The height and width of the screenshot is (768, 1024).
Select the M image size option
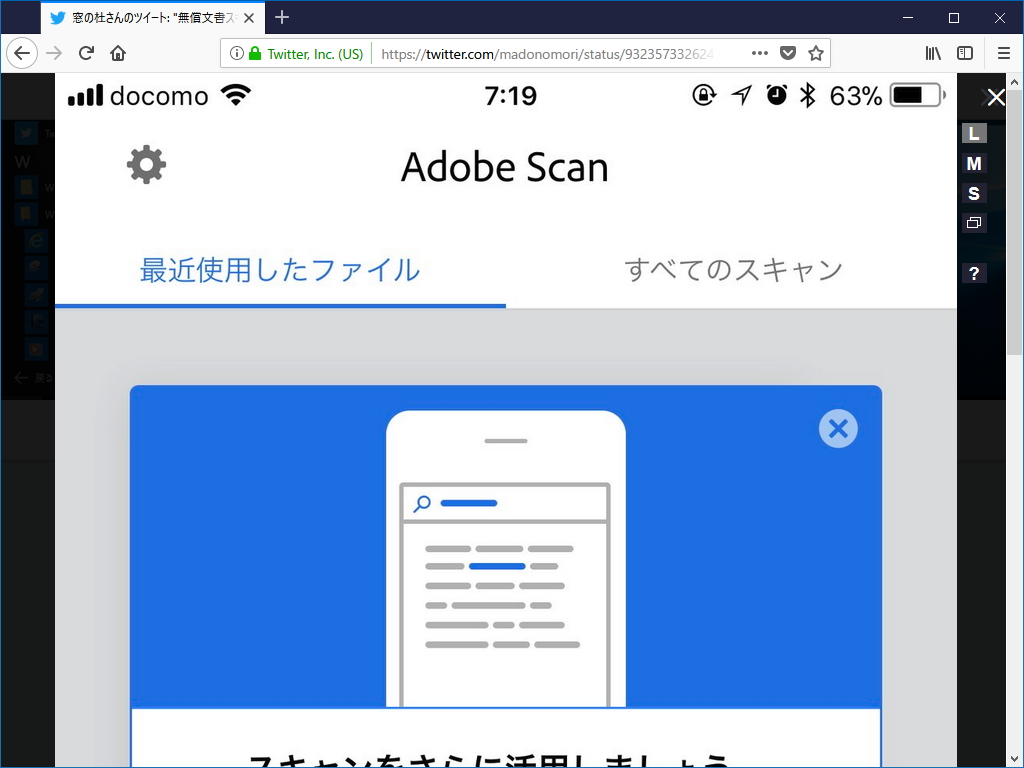tap(974, 162)
